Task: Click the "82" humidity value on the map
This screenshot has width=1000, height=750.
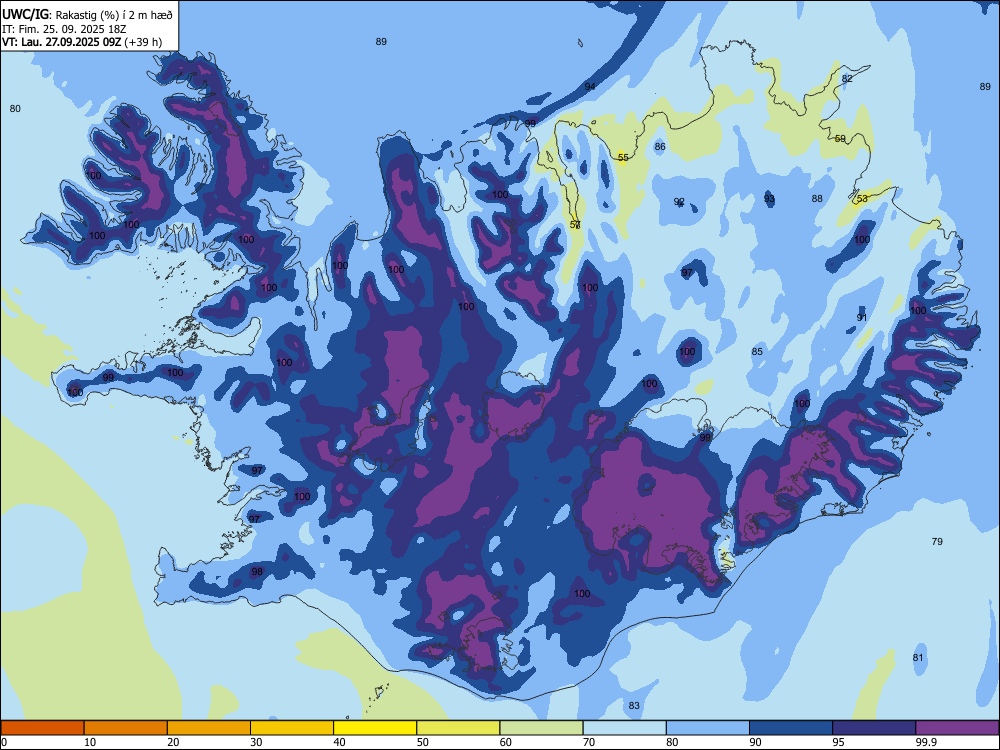Action: pyautogui.click(x=847, y=78)
